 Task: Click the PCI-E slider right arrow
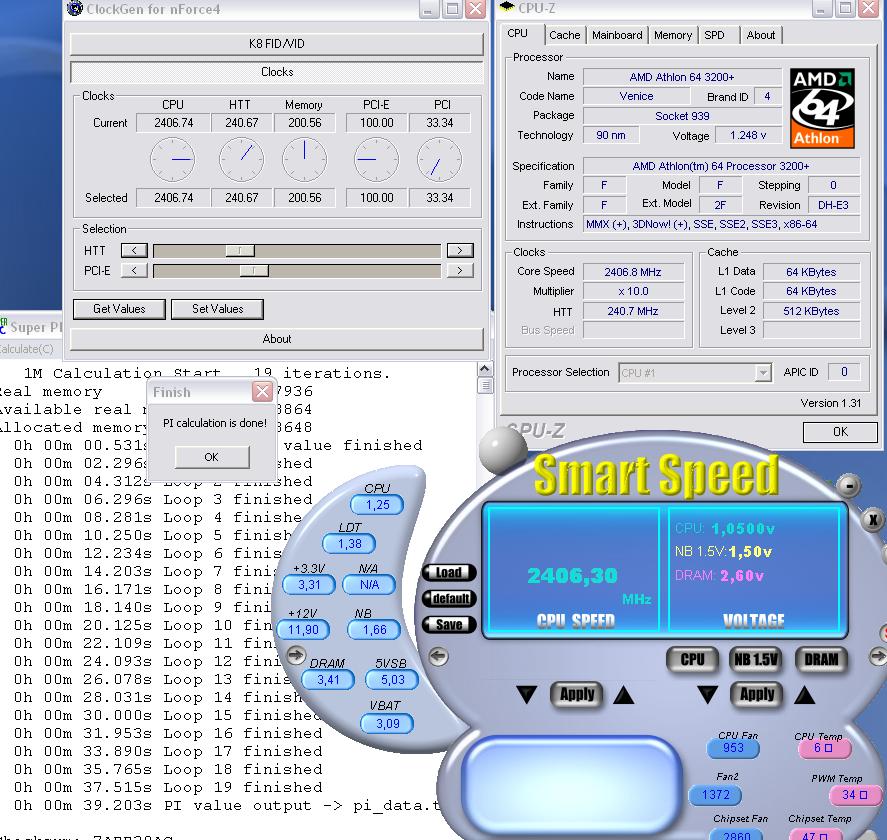pyautogui.click(x=460, y=270)
